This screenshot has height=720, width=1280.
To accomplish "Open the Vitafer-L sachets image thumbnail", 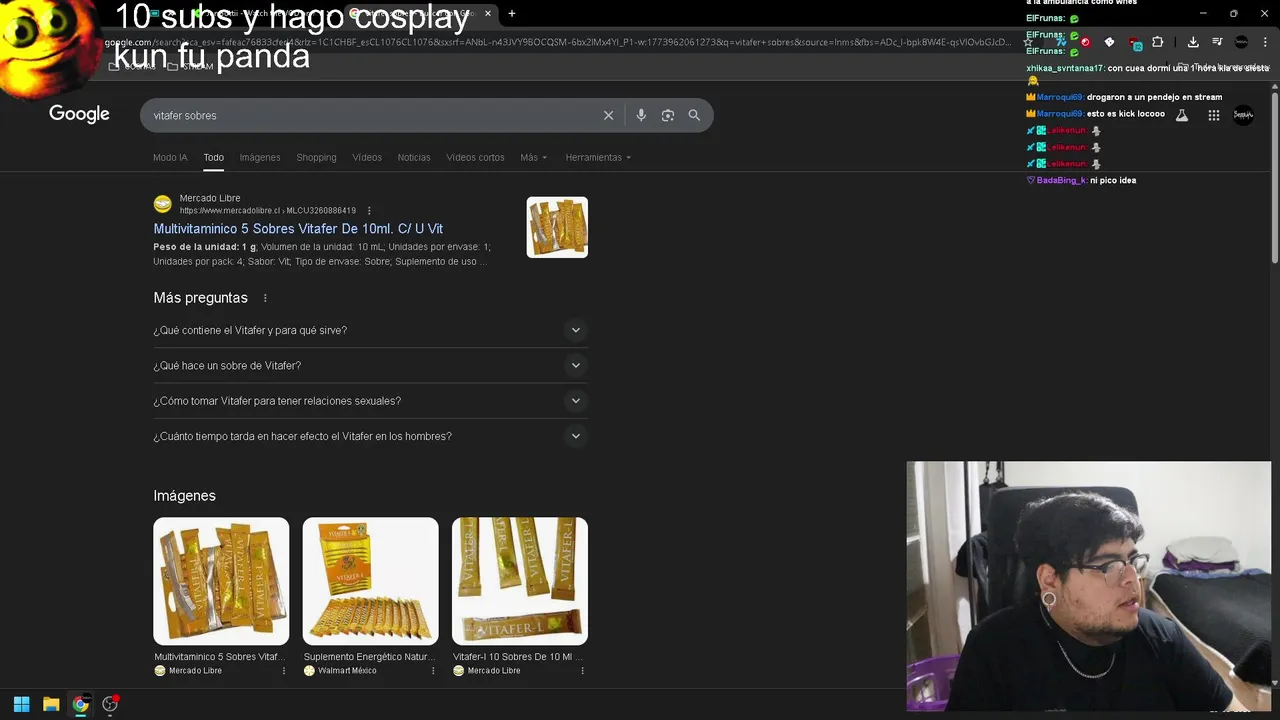I will 520,581.
